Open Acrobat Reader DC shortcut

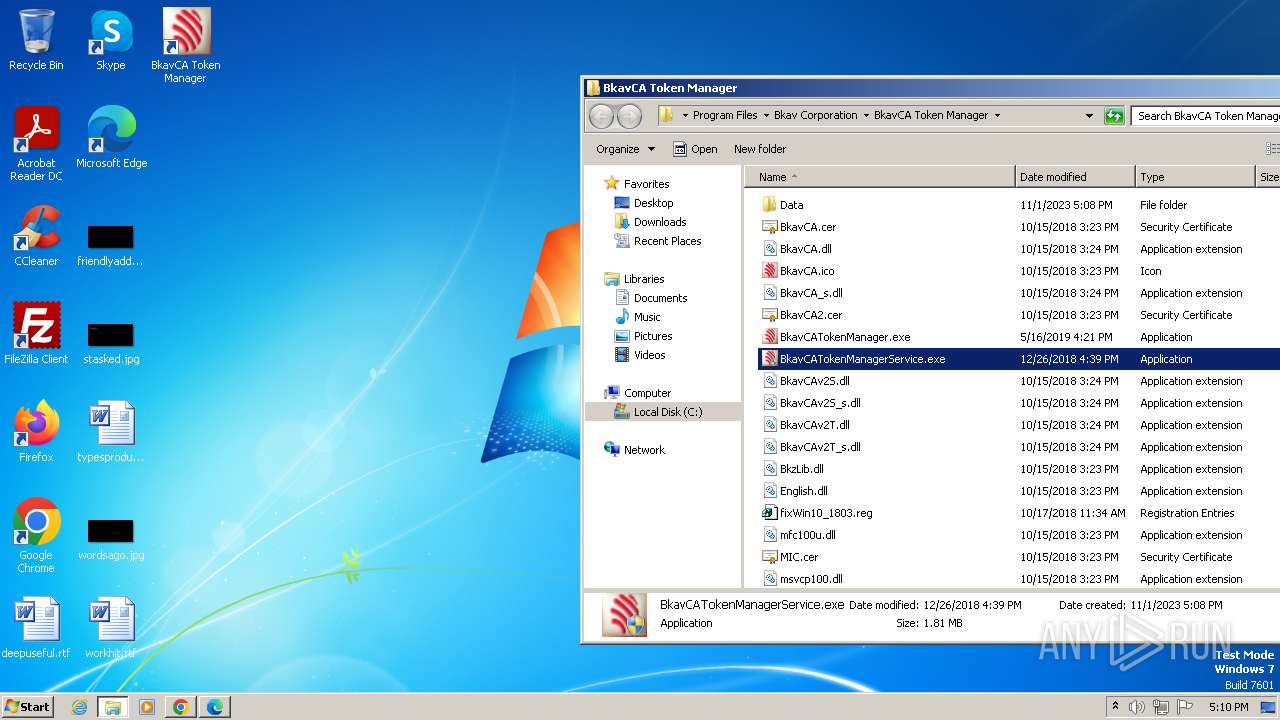36,144
